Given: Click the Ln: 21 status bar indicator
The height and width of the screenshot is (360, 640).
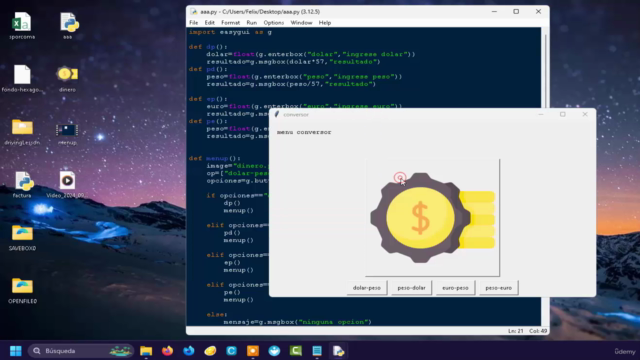Looking at the screenshot, I should point(516,331).
